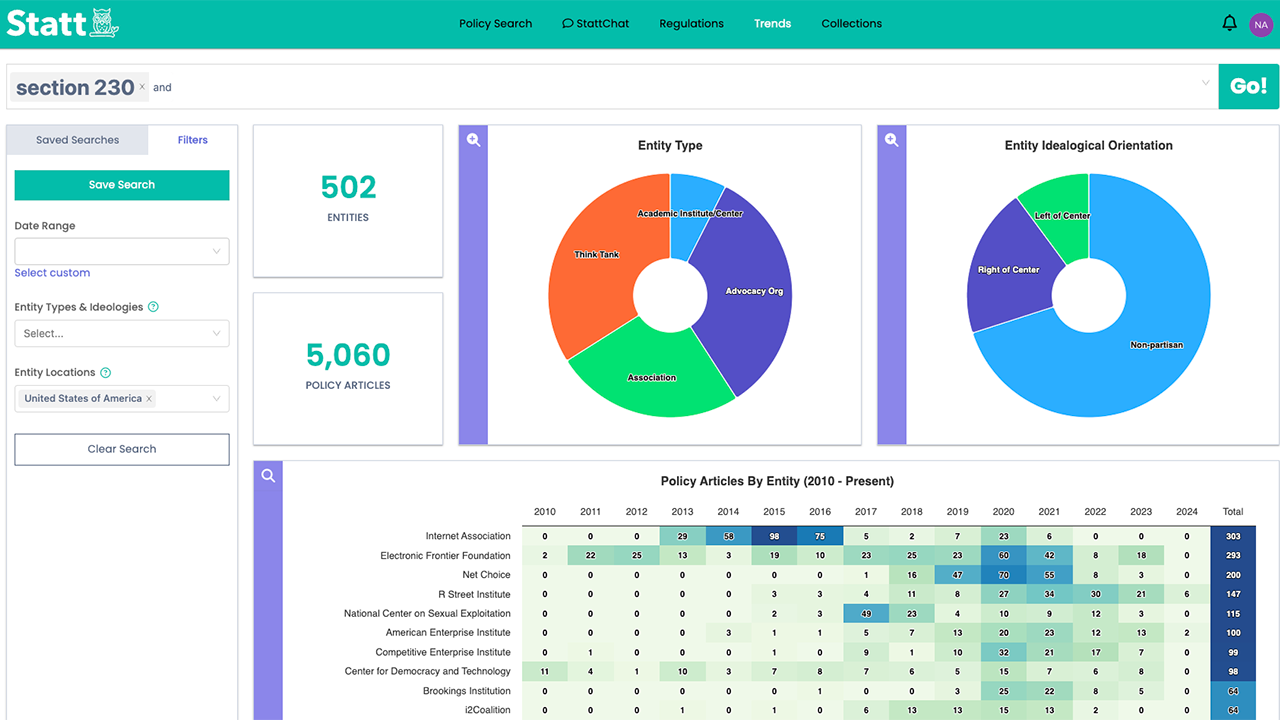Click Center for Democracy and Technology's 2010 value 11
Screen dimensions: 1280x720
click(x=545, y=672)
